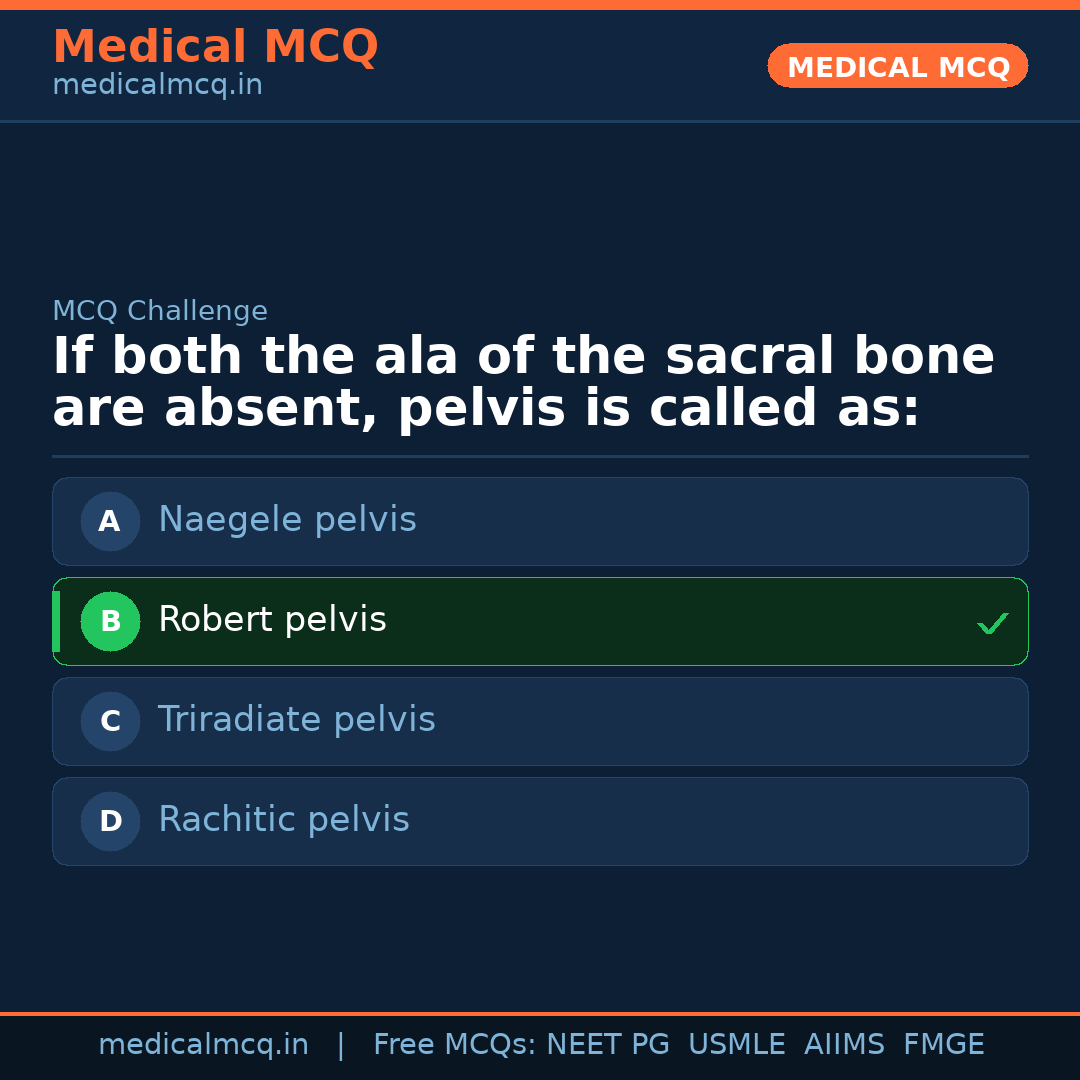Select option B Robert pelvis
The image size is (1080, 1080).
click(x=540, y=621)
